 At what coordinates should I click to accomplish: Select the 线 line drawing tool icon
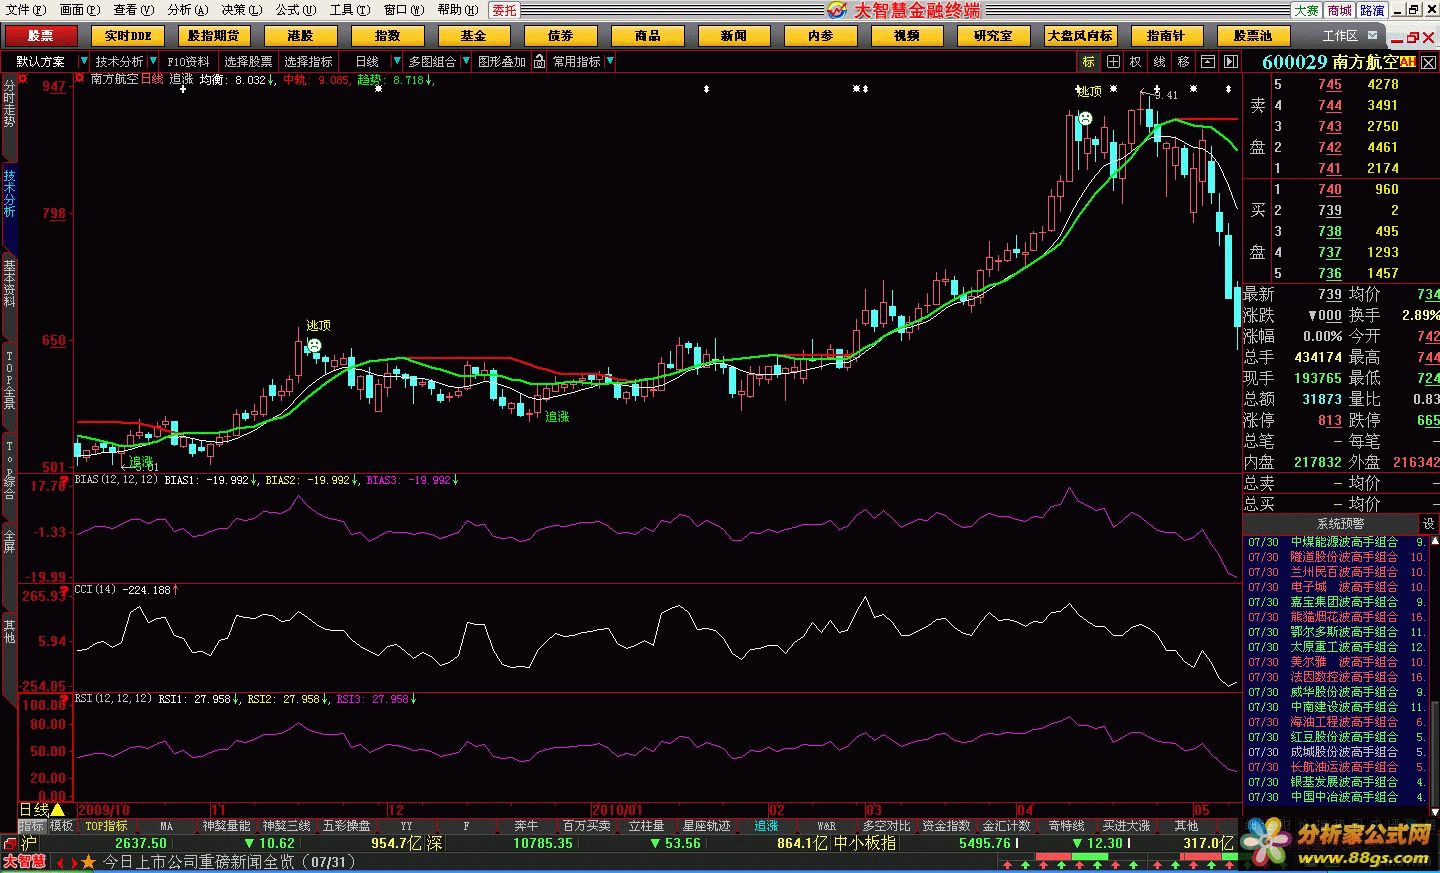click(1159, 61)
